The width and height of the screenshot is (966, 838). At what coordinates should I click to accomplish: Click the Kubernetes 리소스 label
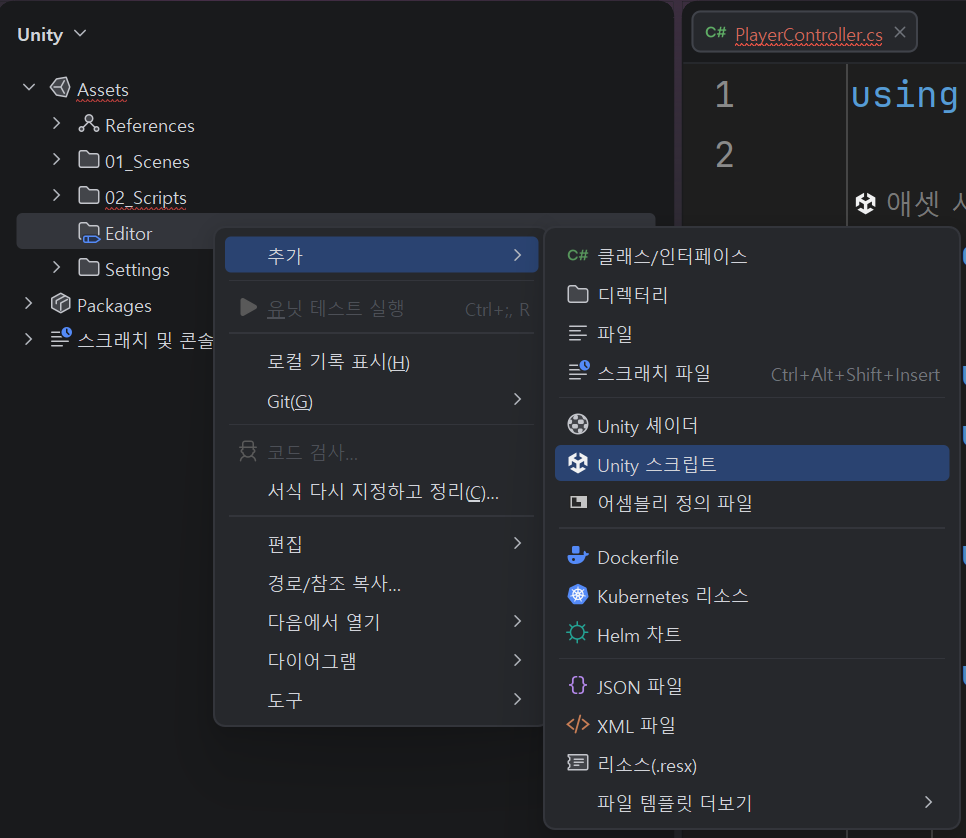673,596
